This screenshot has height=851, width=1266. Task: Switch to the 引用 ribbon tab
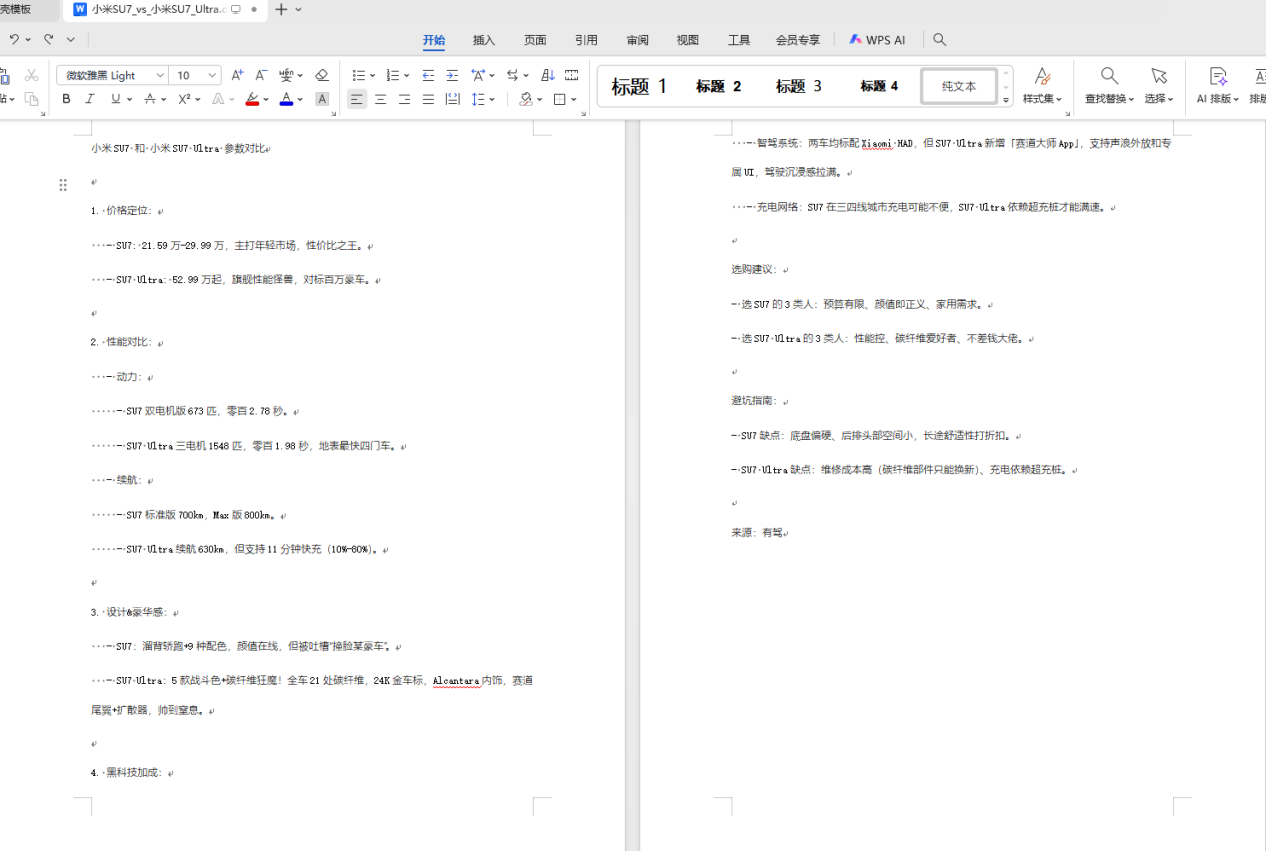point(586,40)
